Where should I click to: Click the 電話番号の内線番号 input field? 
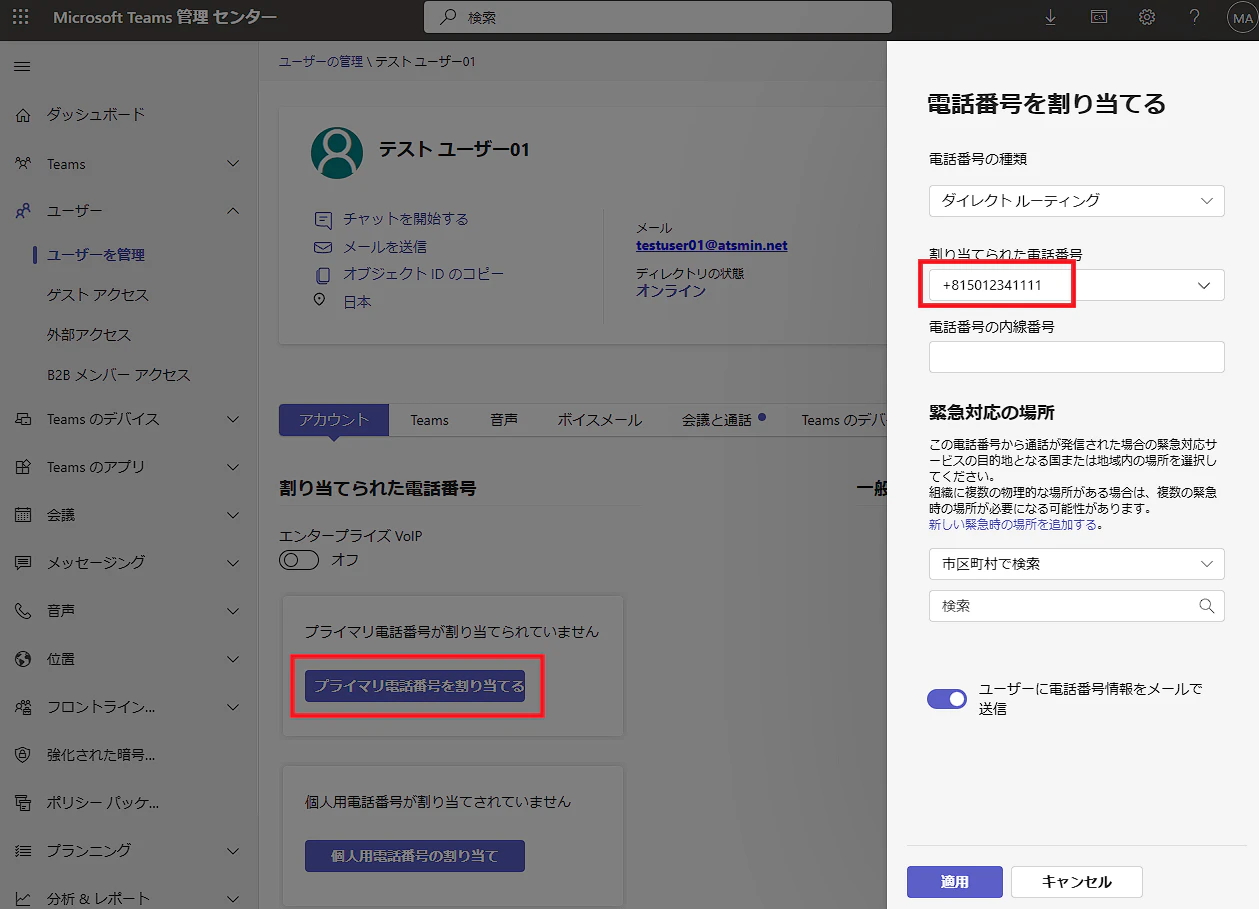(x=1076, y=357)
